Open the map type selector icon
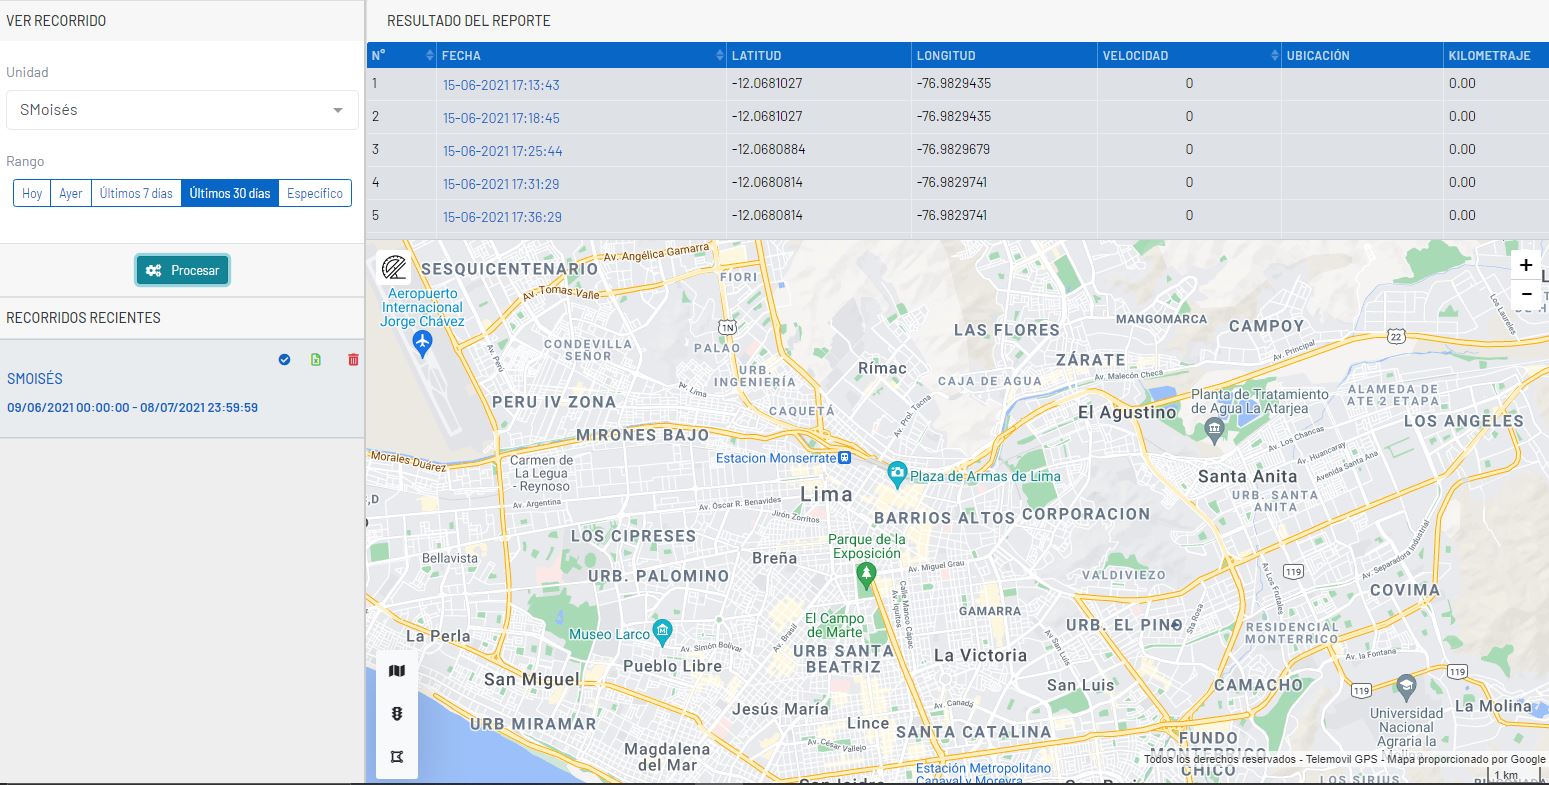This screenshot has width=1549, height=785. (x=397, y=671)
